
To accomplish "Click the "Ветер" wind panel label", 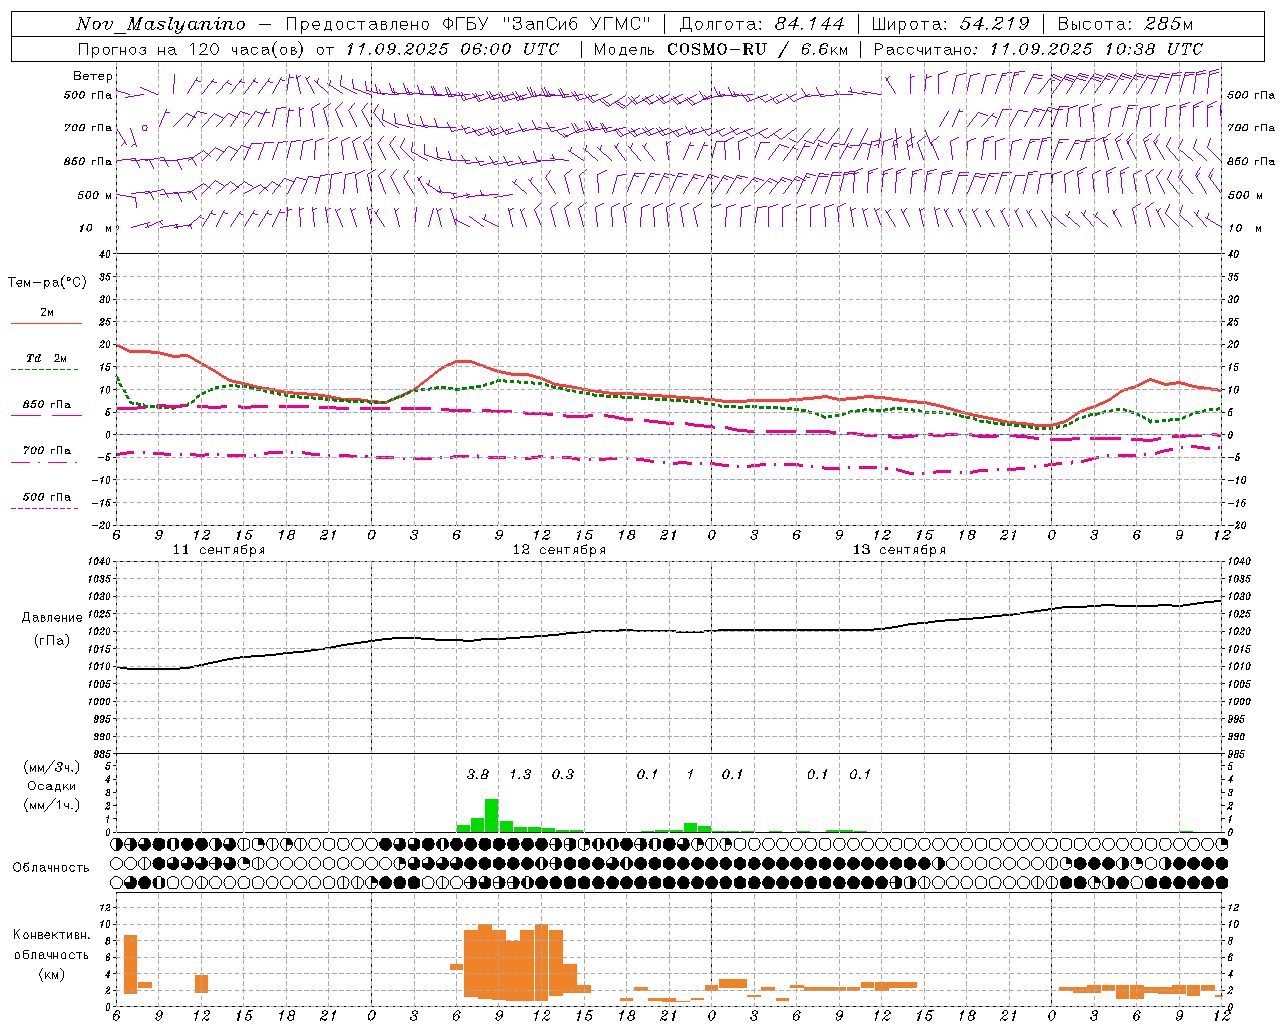I will [93, 76].
